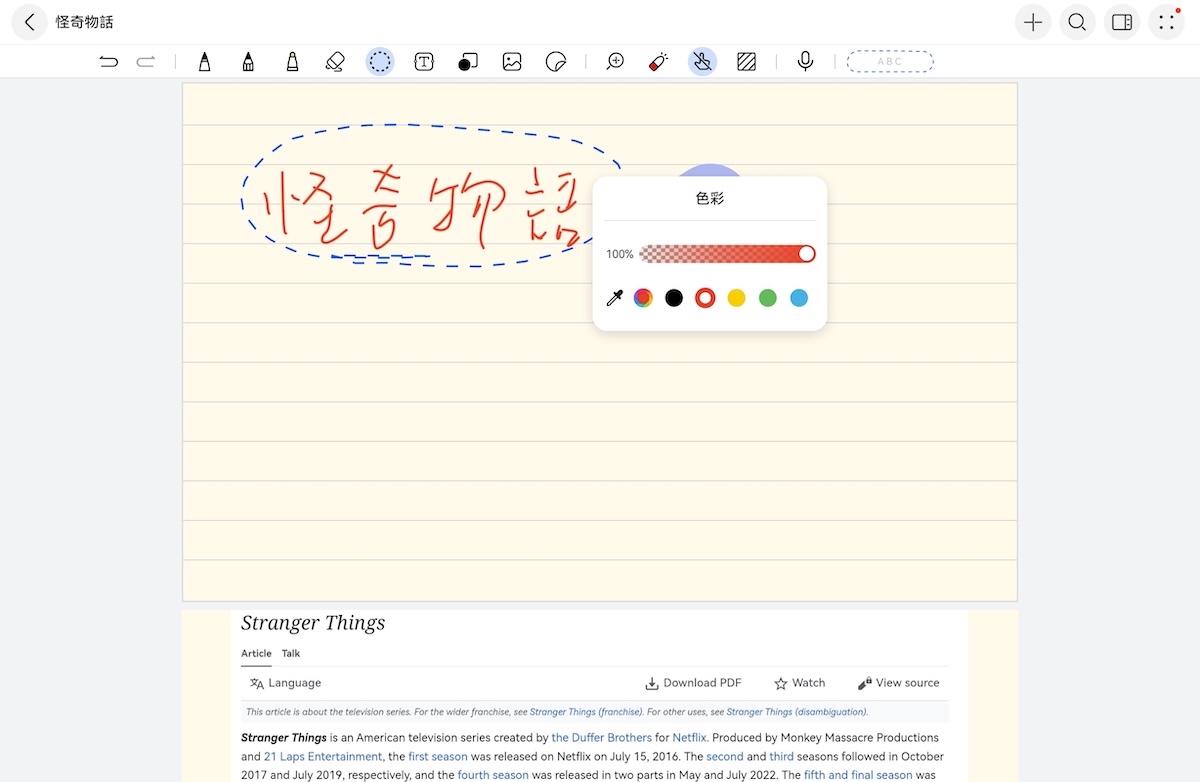
Task: Switch to the Talk tab
Action: pyautogui.click(x=291, y=653)
